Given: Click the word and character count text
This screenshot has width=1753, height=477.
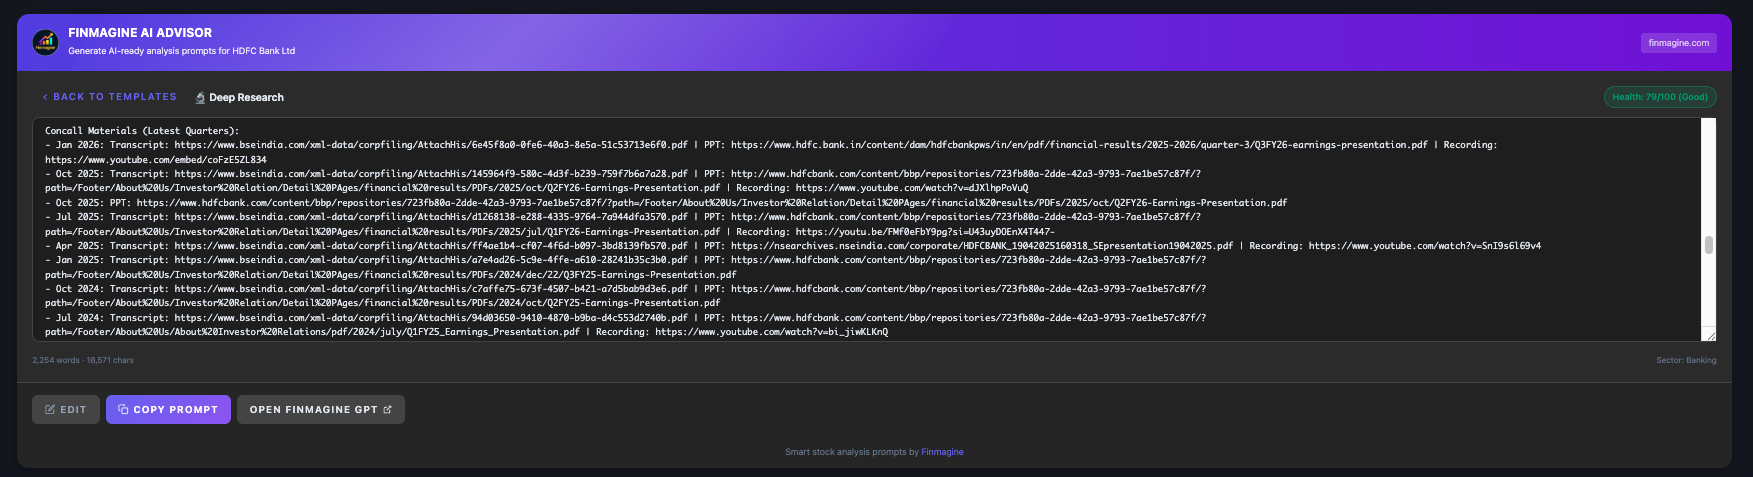Looking at the screenshot, I should pos(83,360).
